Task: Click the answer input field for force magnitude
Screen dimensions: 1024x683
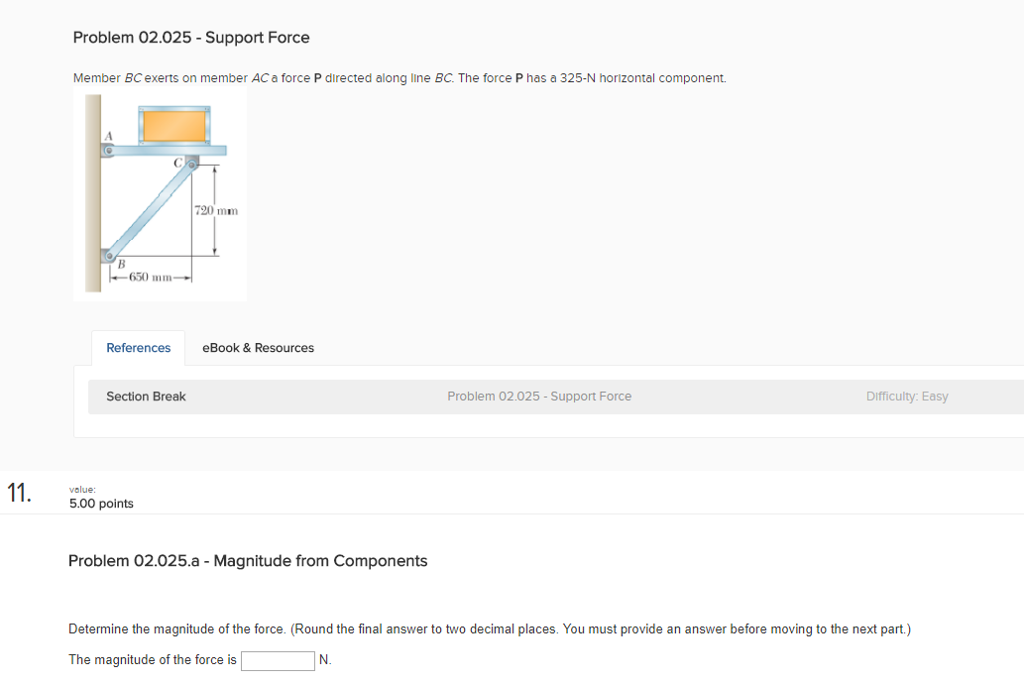Action: 278,660
